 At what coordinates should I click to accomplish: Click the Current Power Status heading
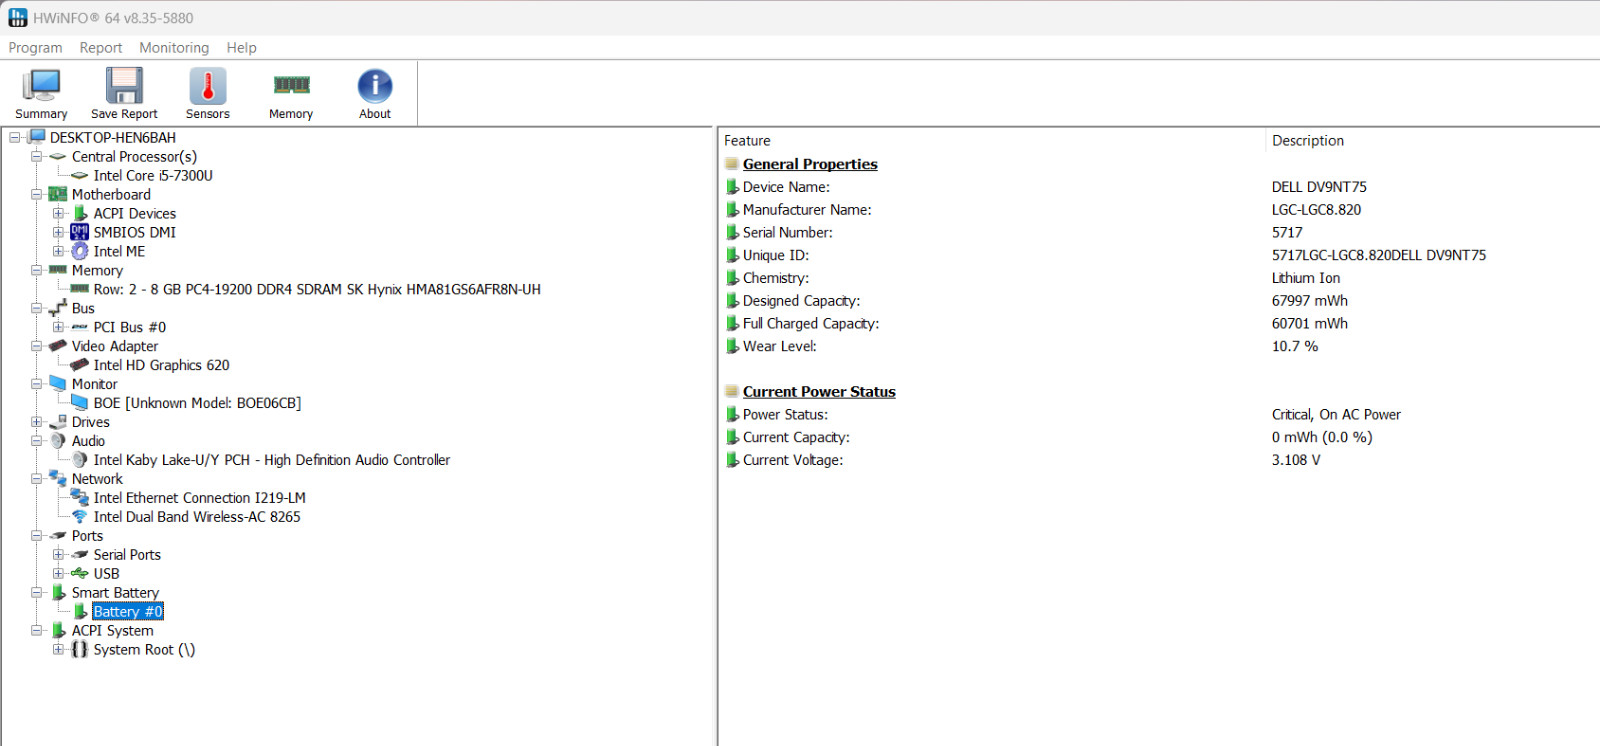pyautogui.click(x=819, y=392)
